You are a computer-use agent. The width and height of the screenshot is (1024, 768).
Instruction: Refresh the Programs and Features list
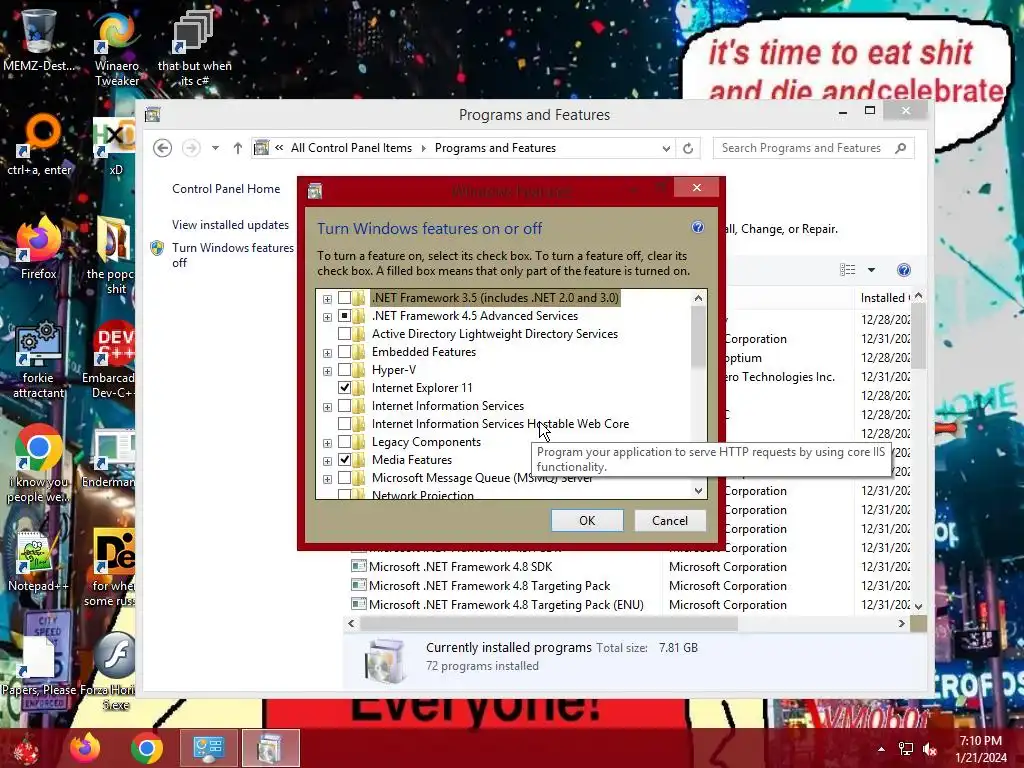pos(688,148)
